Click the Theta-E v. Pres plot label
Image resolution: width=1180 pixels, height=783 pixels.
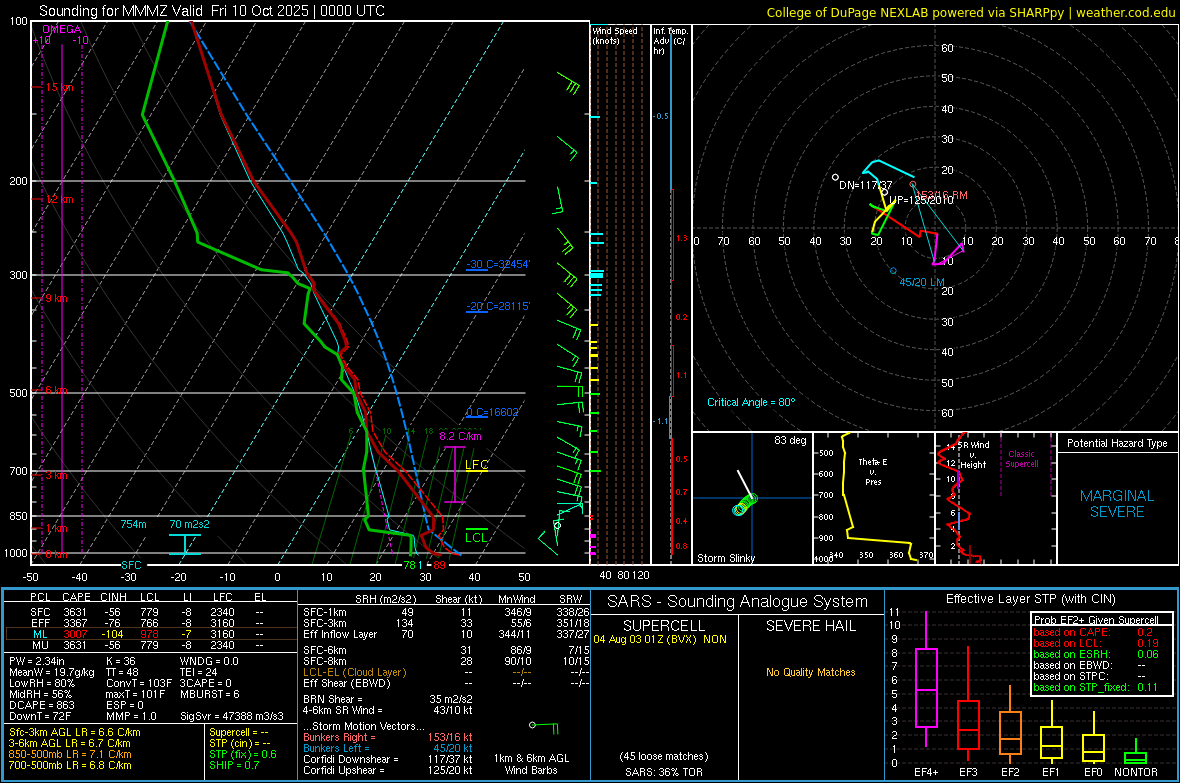click(x=873, y=471)
